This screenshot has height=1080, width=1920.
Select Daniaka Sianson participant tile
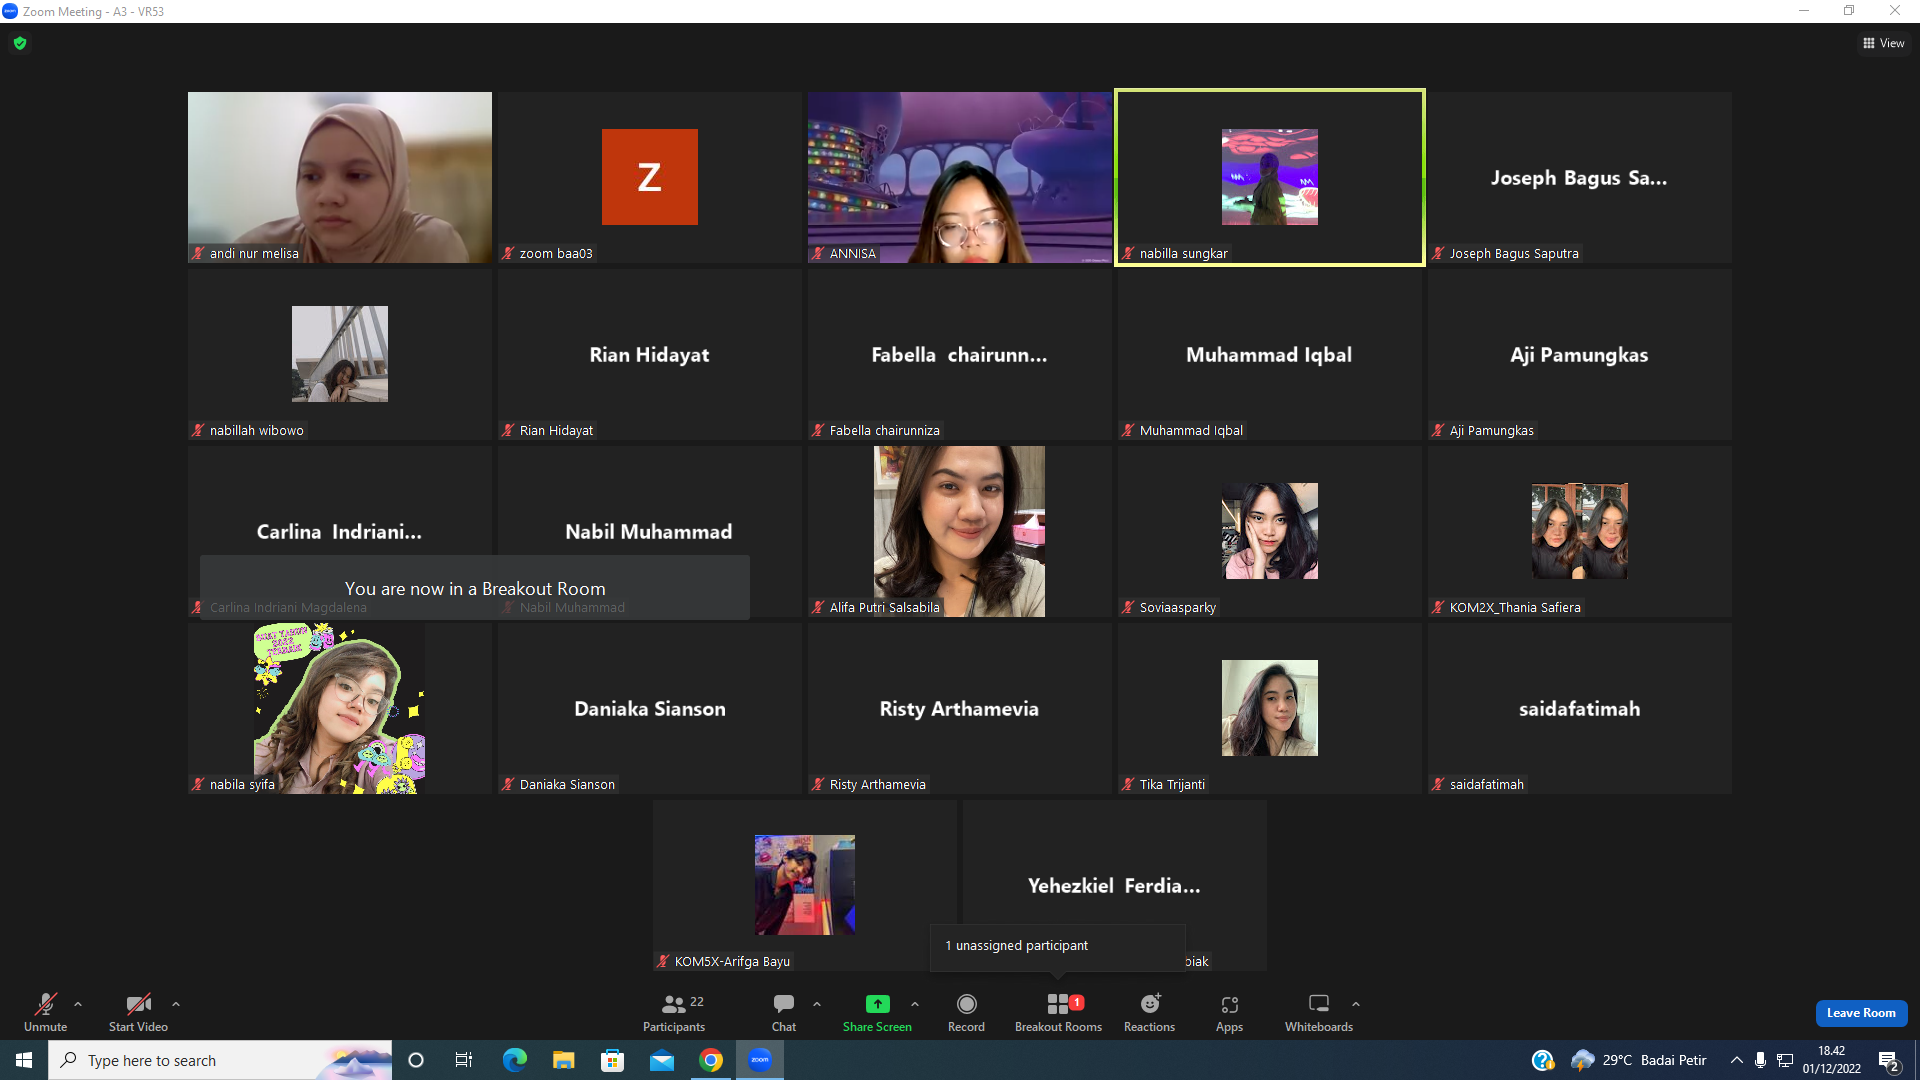tap(650, 708)
